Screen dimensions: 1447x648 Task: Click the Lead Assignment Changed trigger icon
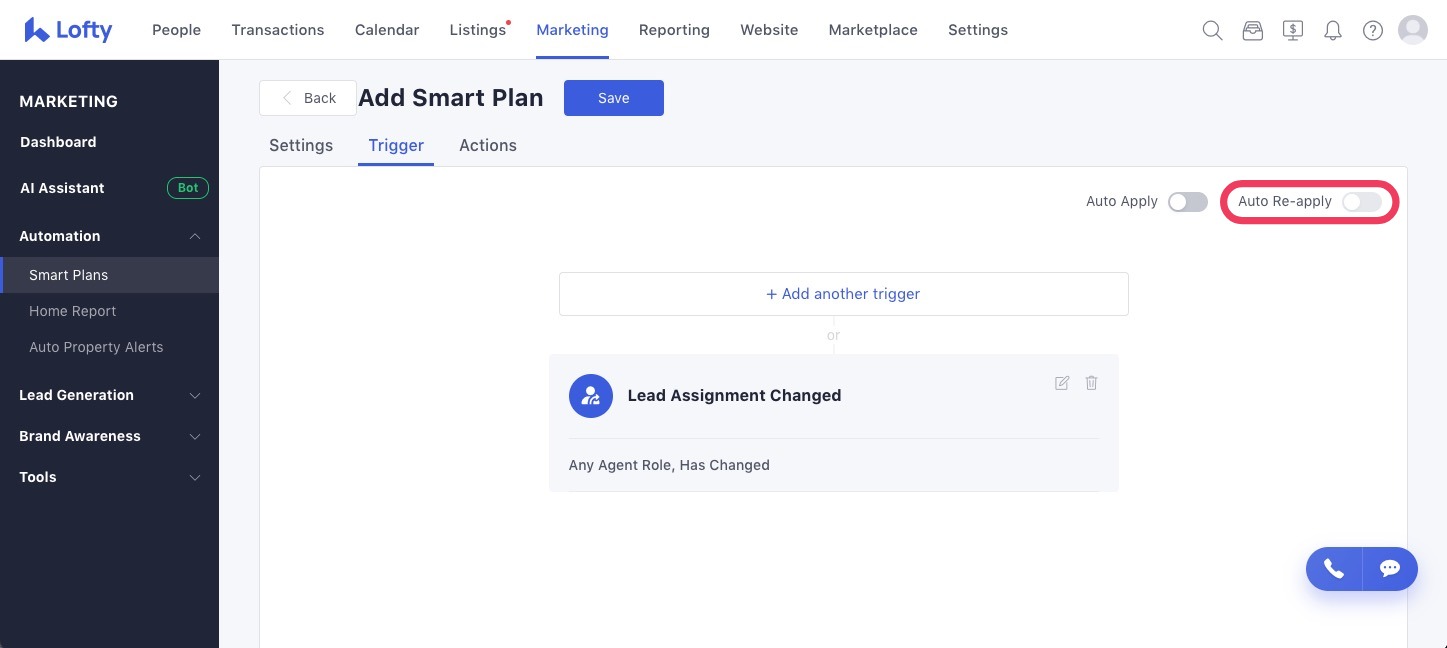click(x=591, y=396)
